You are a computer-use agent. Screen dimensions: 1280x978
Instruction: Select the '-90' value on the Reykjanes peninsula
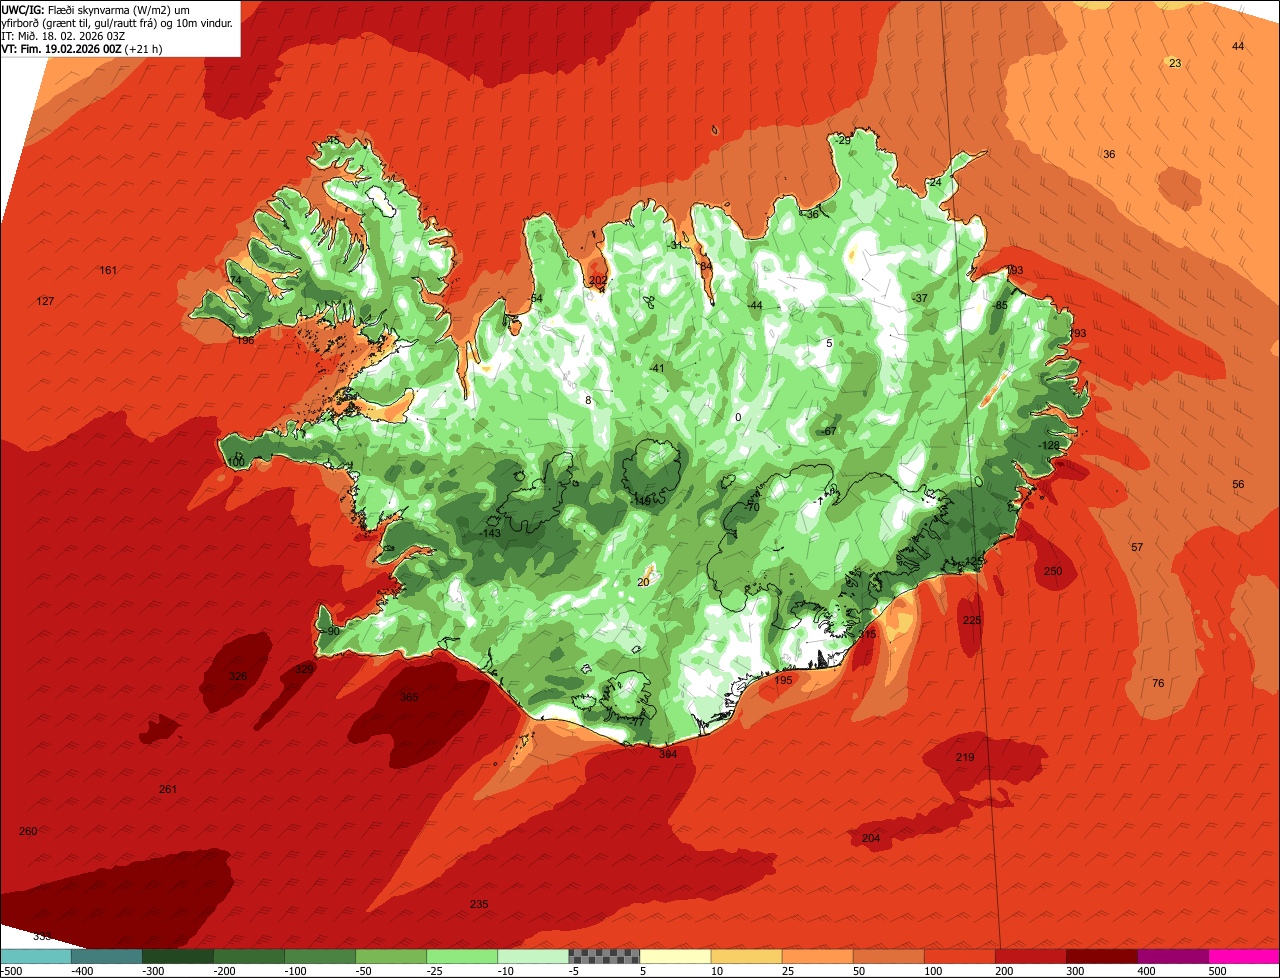pyautogui.click(x=332, y=631)
